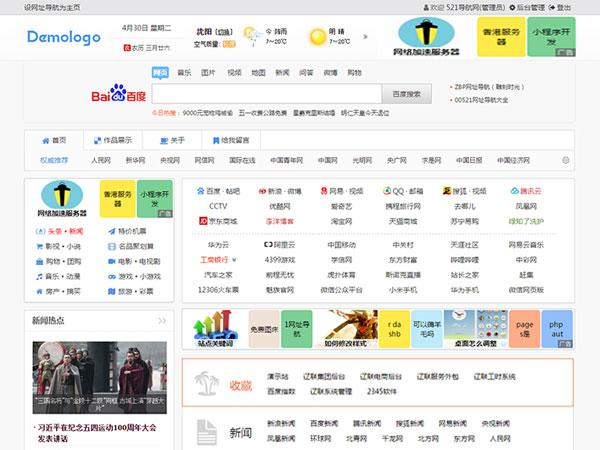Viewport: 600px width, 450px height.
Task: Click the palm tree 收藏 icon
Action: point(206,383)
